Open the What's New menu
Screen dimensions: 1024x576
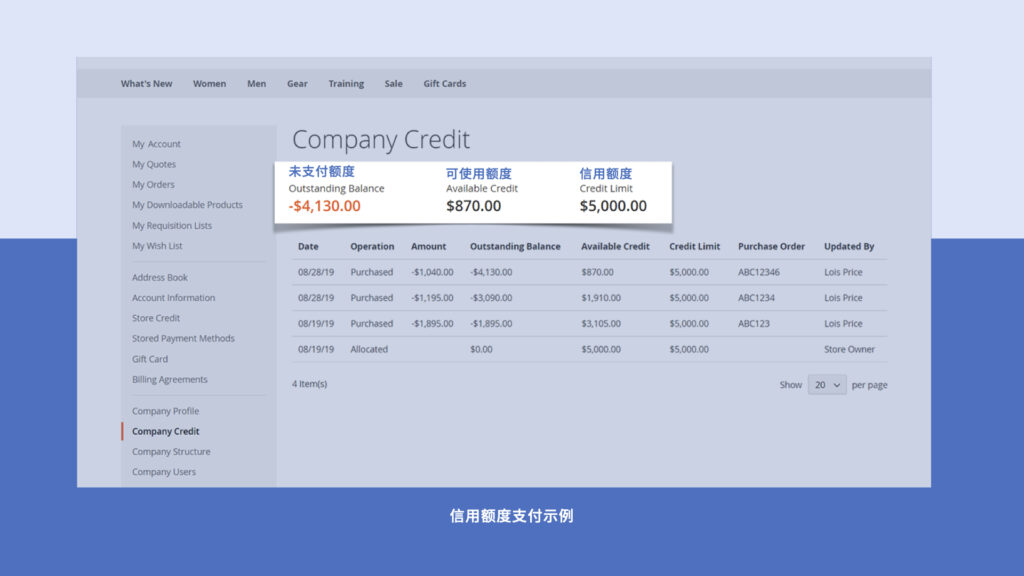point(146,84)
